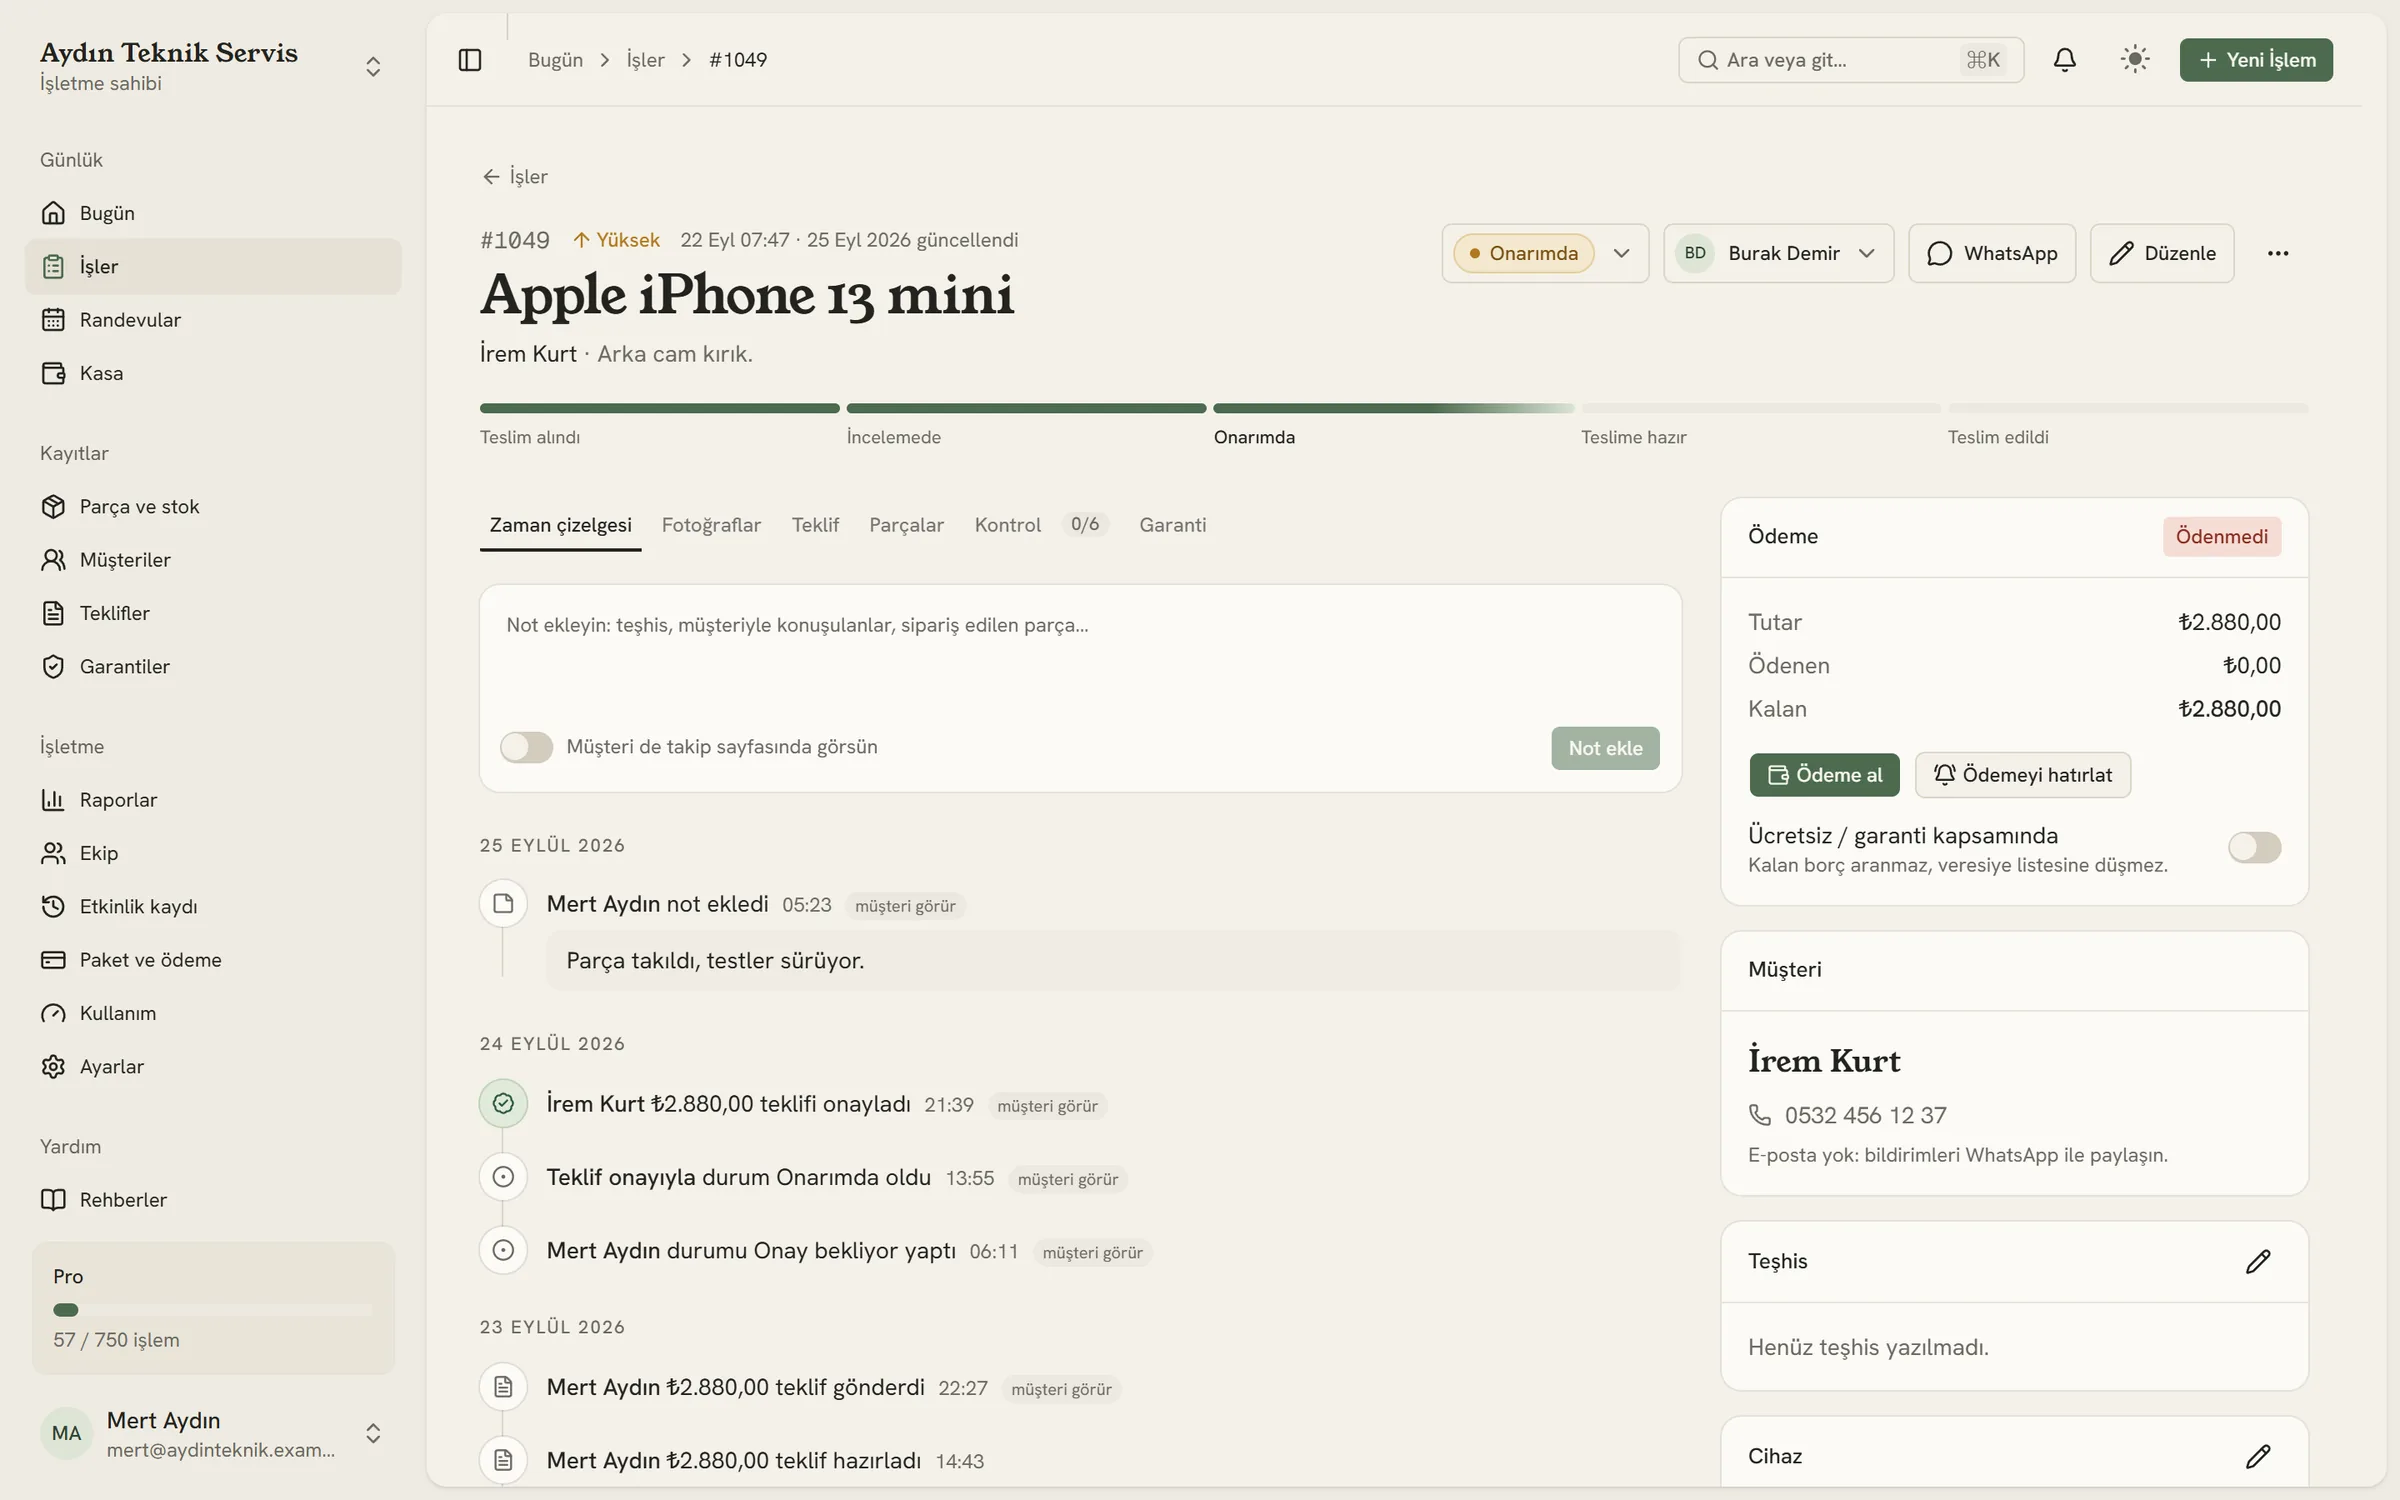Screen dimensions: 2400x1500
Task: Open Garantiler in the sidebar
Action: [x=213, y=666]
